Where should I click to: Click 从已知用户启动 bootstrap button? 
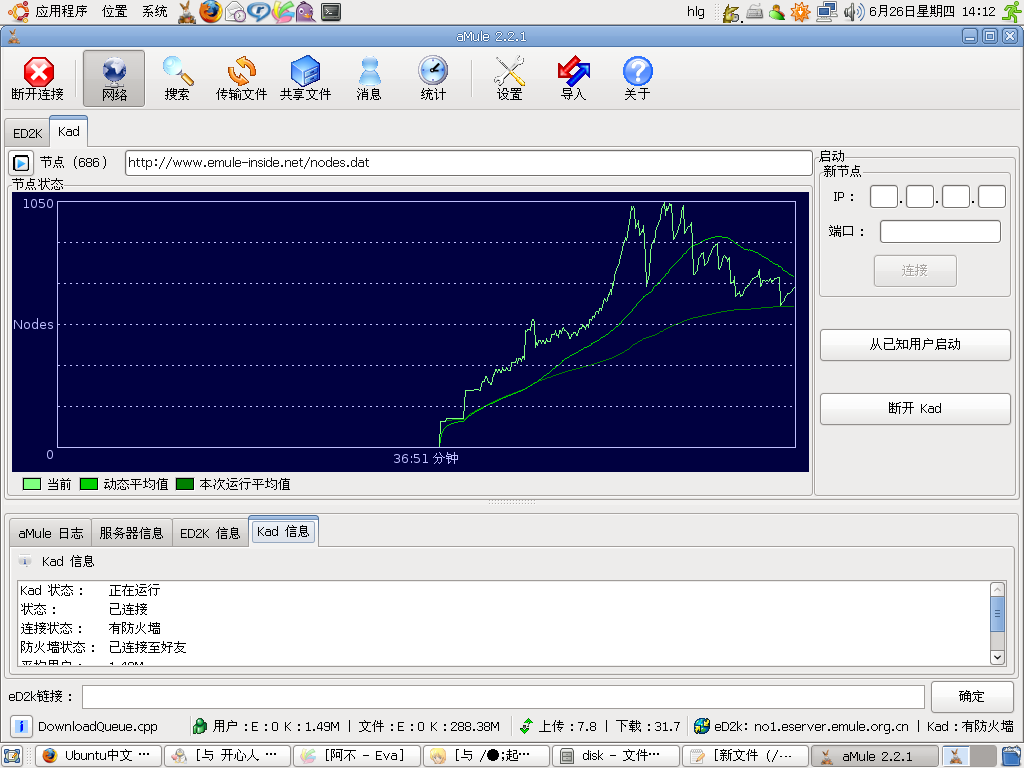coord(915,344)
